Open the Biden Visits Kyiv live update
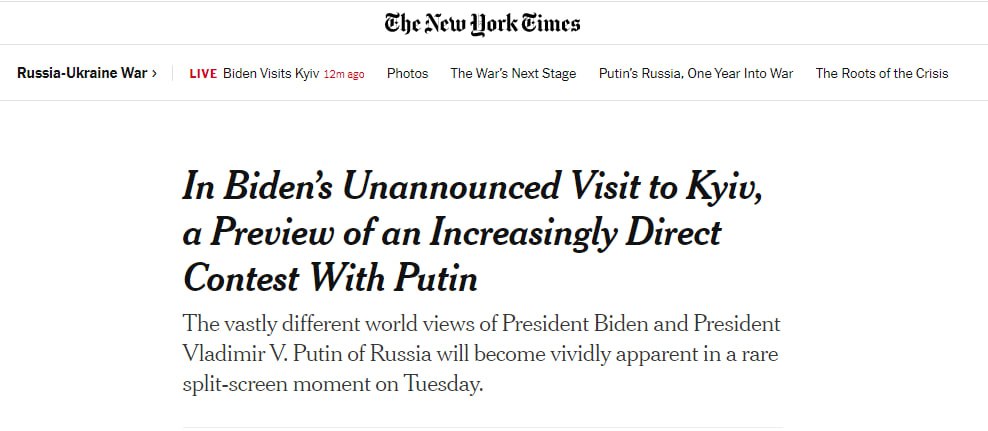 click(x=271, y=73)
